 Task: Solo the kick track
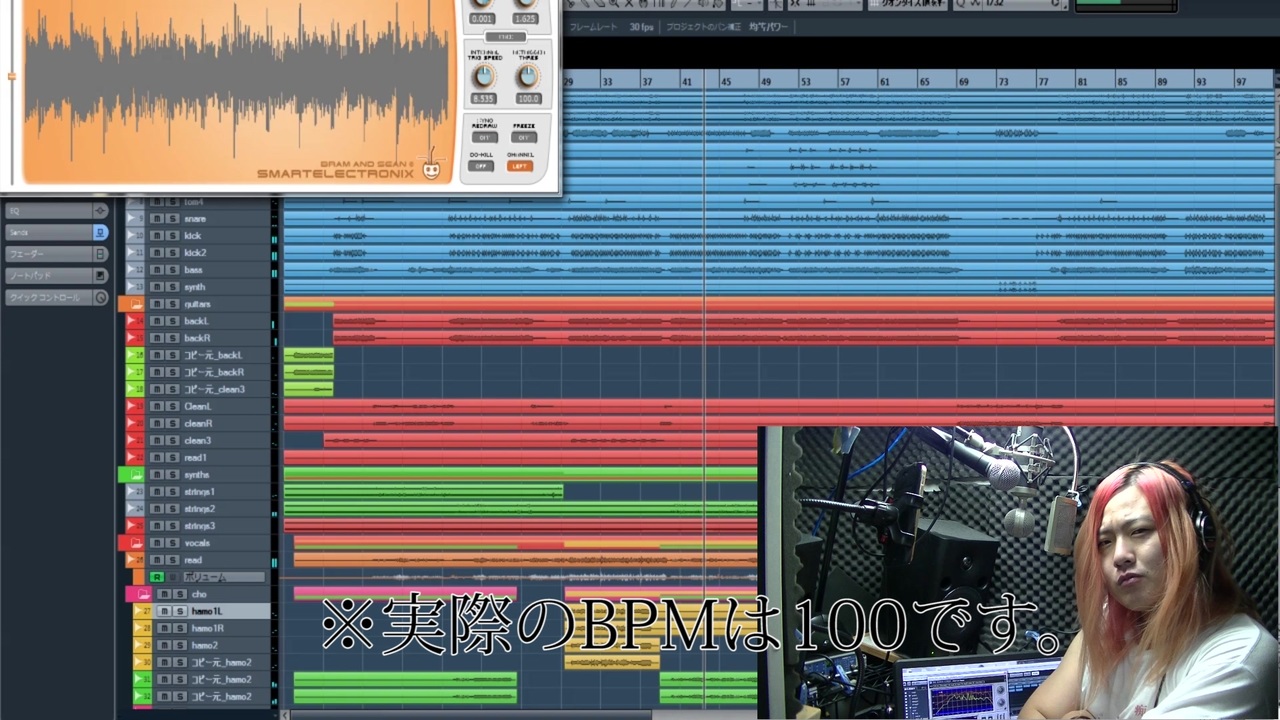[x=172, y=236]
